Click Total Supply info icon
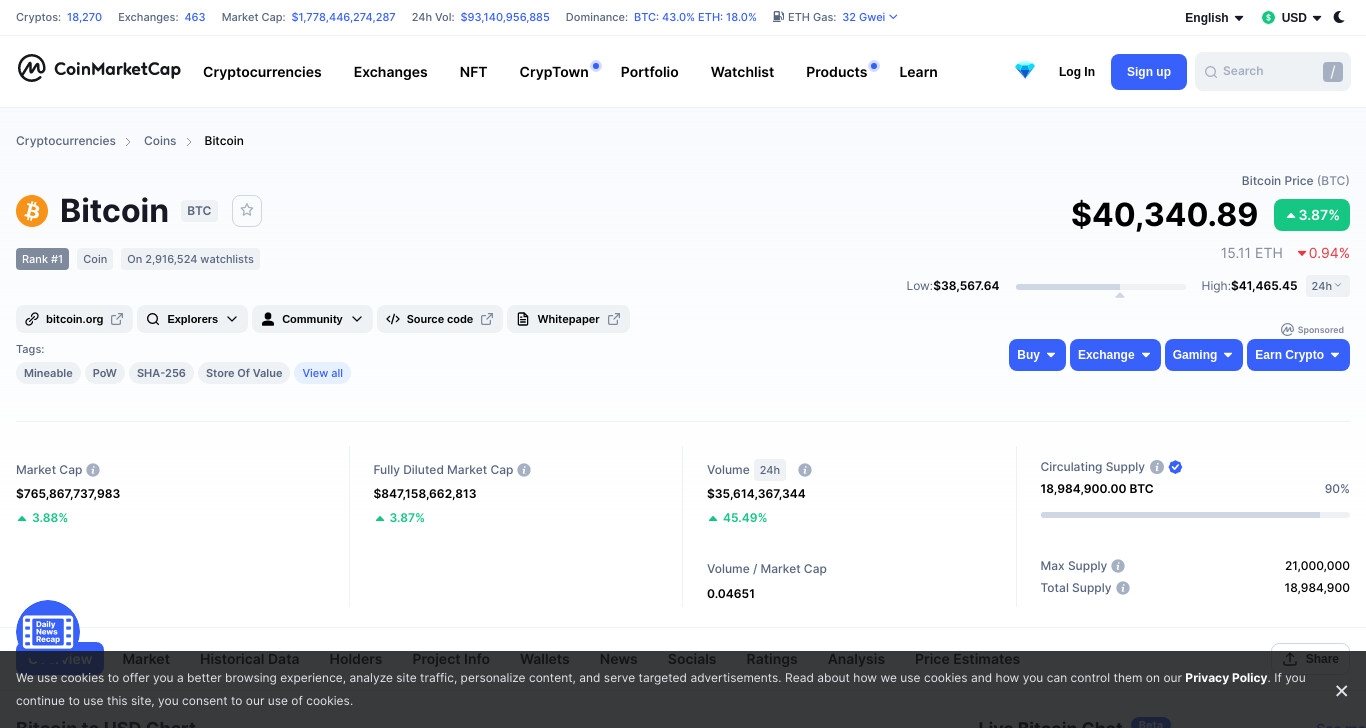The width and height of the screenshot is (1366, 728). (x=1123, y=588)
